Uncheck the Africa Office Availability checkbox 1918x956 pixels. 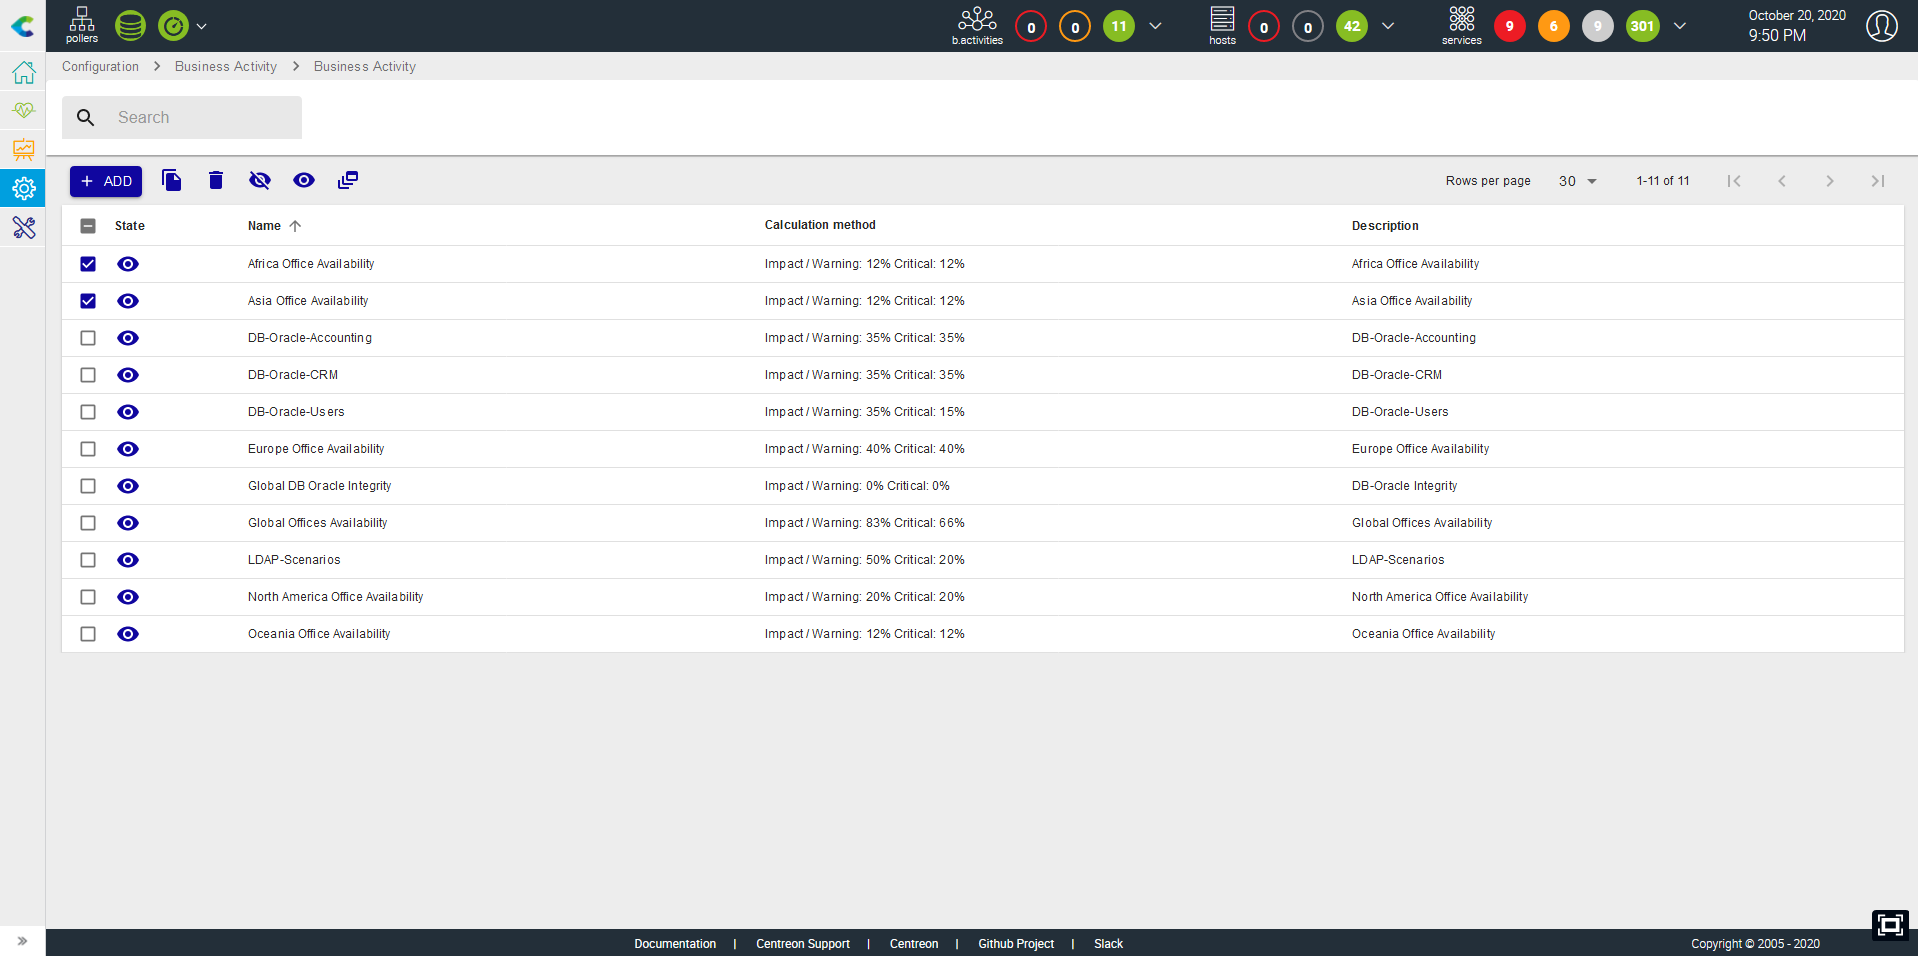[x=88, y=264]
